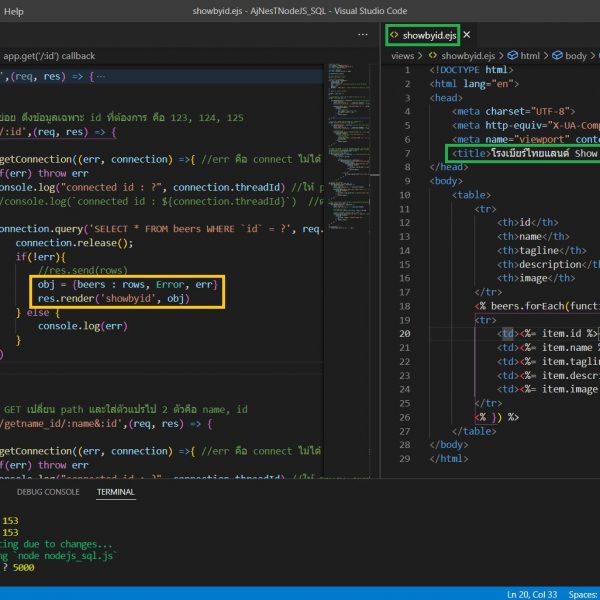
Task: Click line number 20 in right editor
Action: click(404, 333)
